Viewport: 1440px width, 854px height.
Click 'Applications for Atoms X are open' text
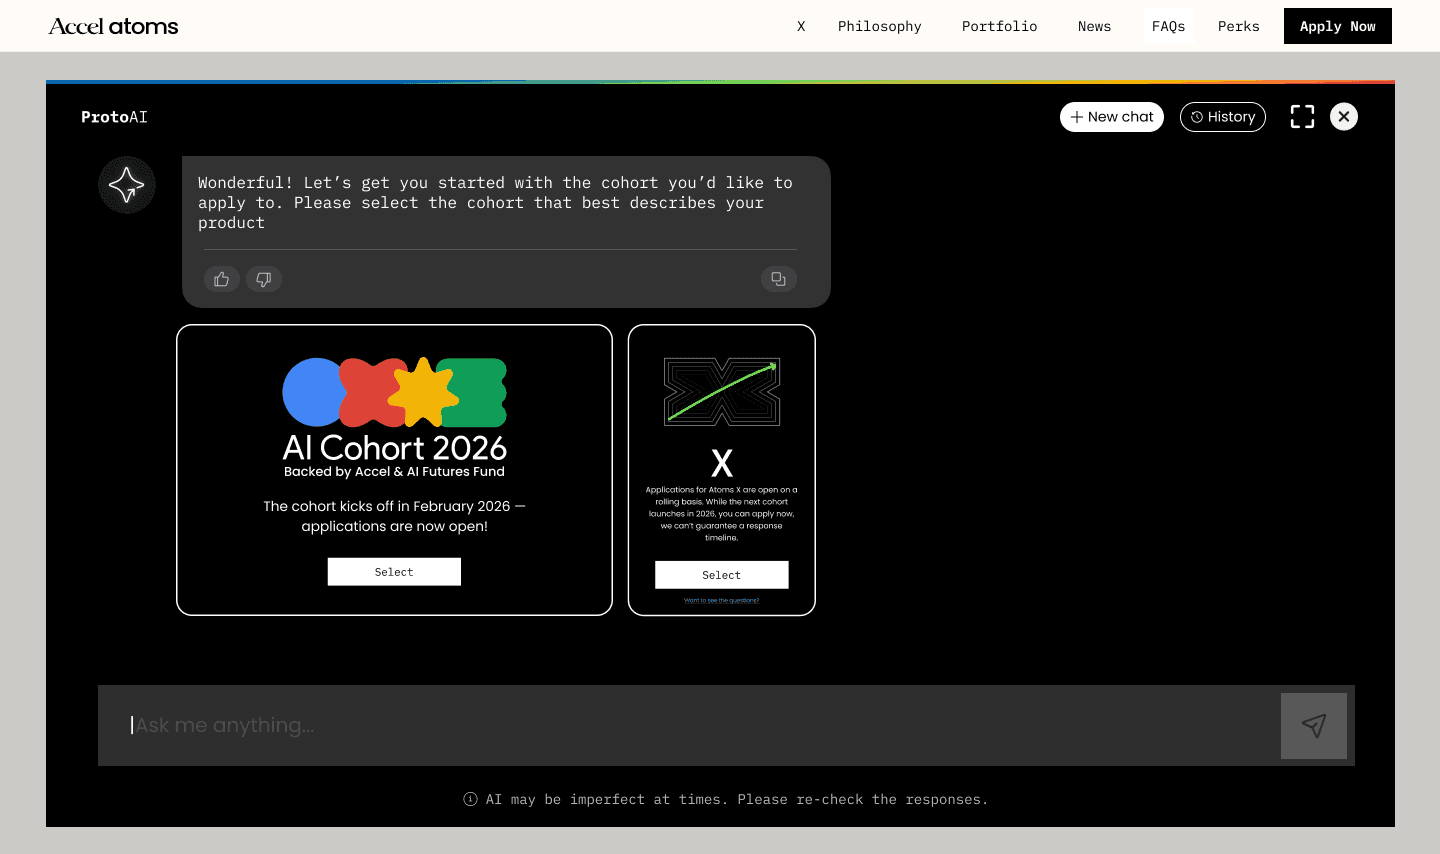tap(722, 514)
